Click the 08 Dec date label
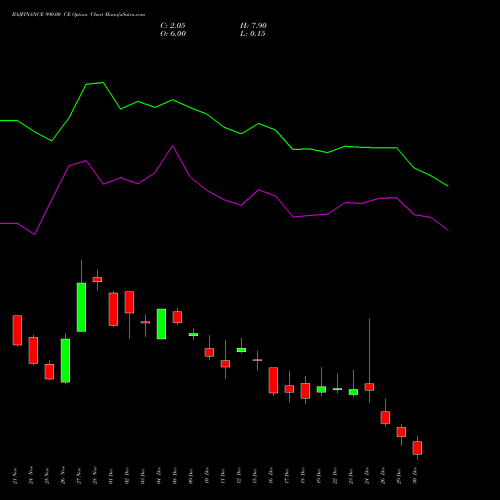Viewport: 500px width, 500px height. click(x=175, y=476)
